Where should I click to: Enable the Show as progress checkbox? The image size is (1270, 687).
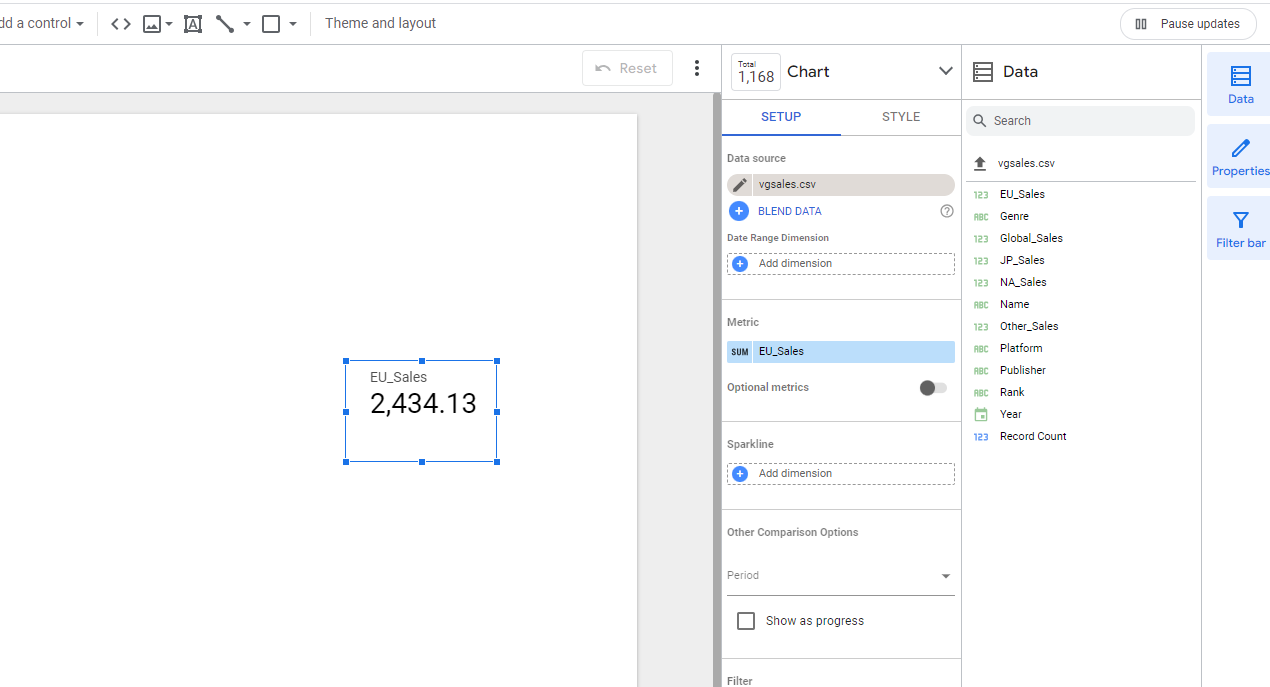tap(746, 621)
